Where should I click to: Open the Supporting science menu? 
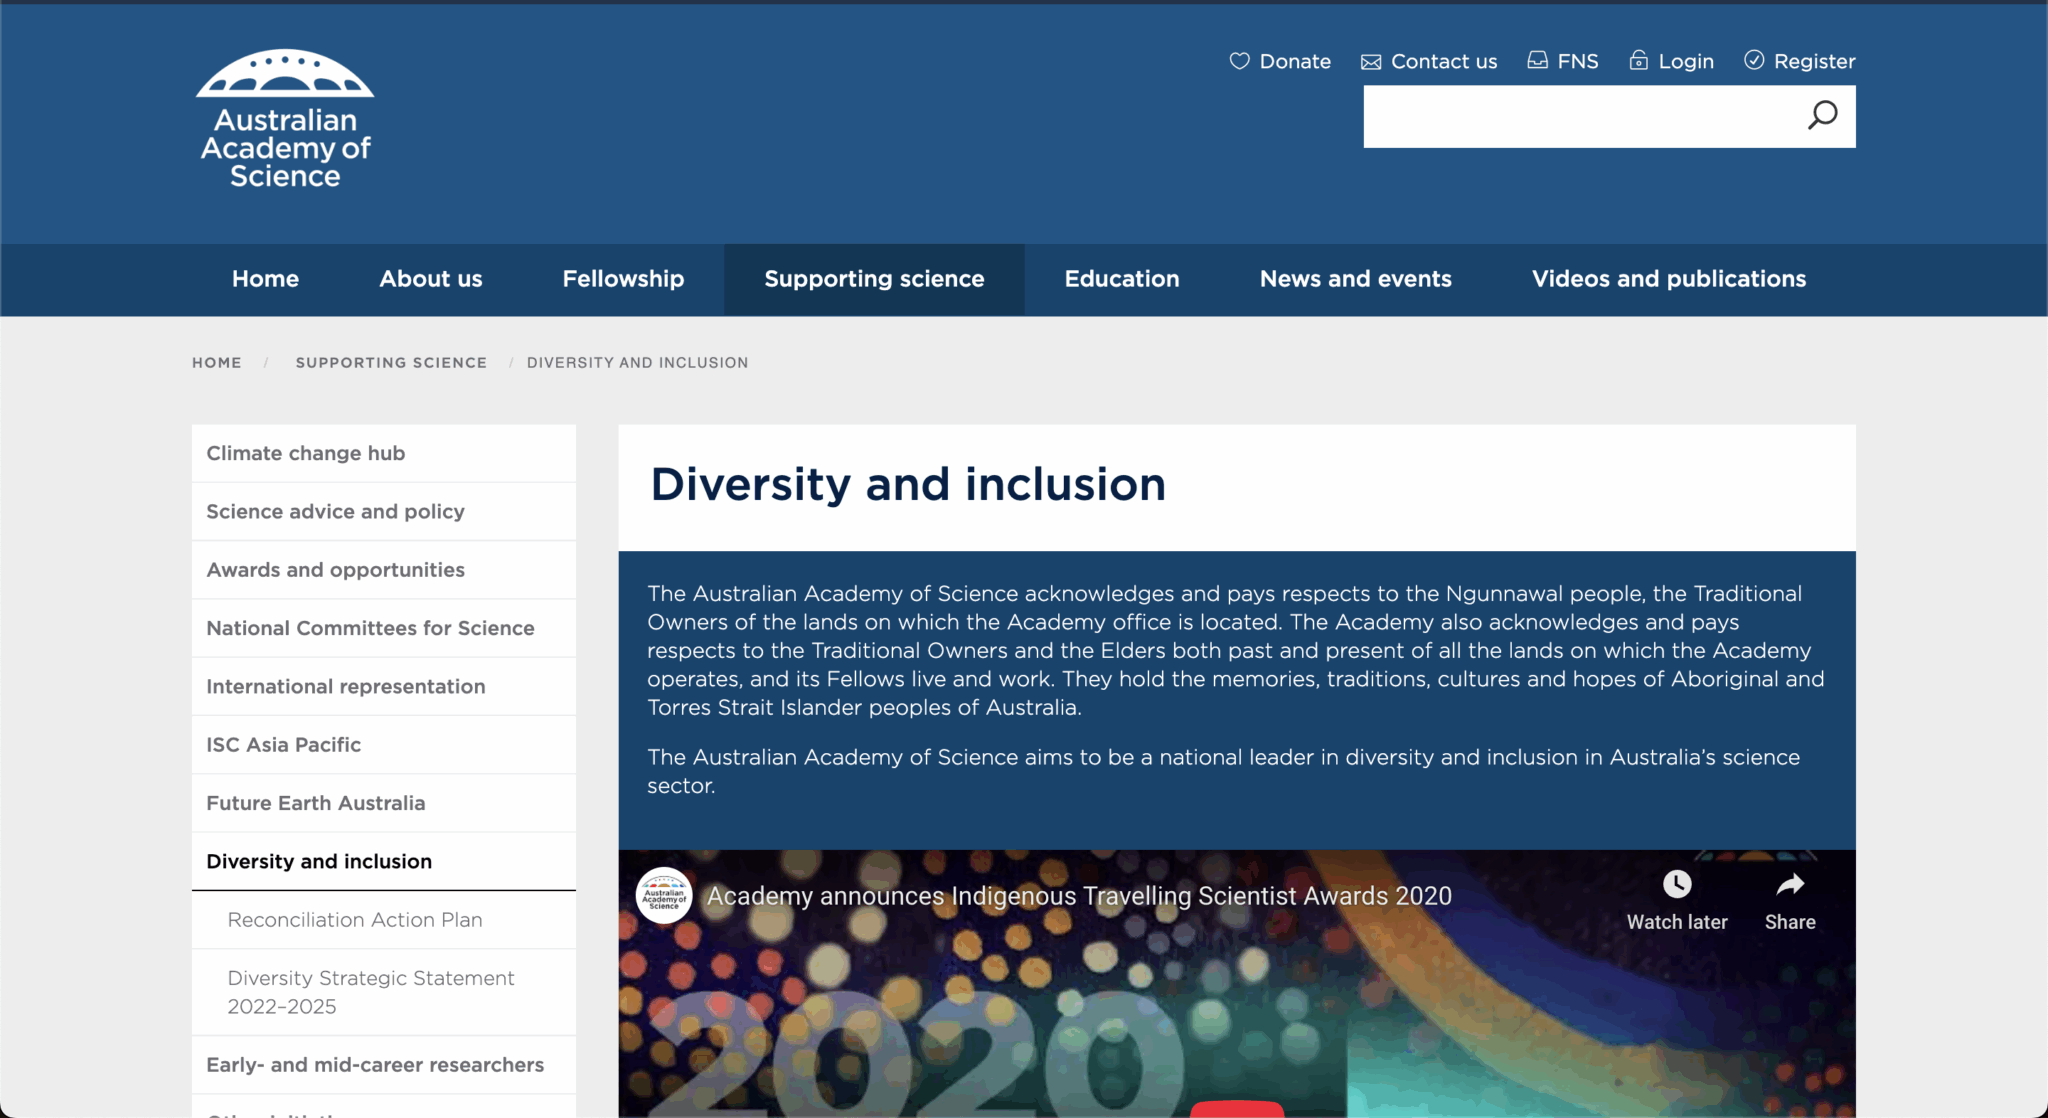click(874, 279)
